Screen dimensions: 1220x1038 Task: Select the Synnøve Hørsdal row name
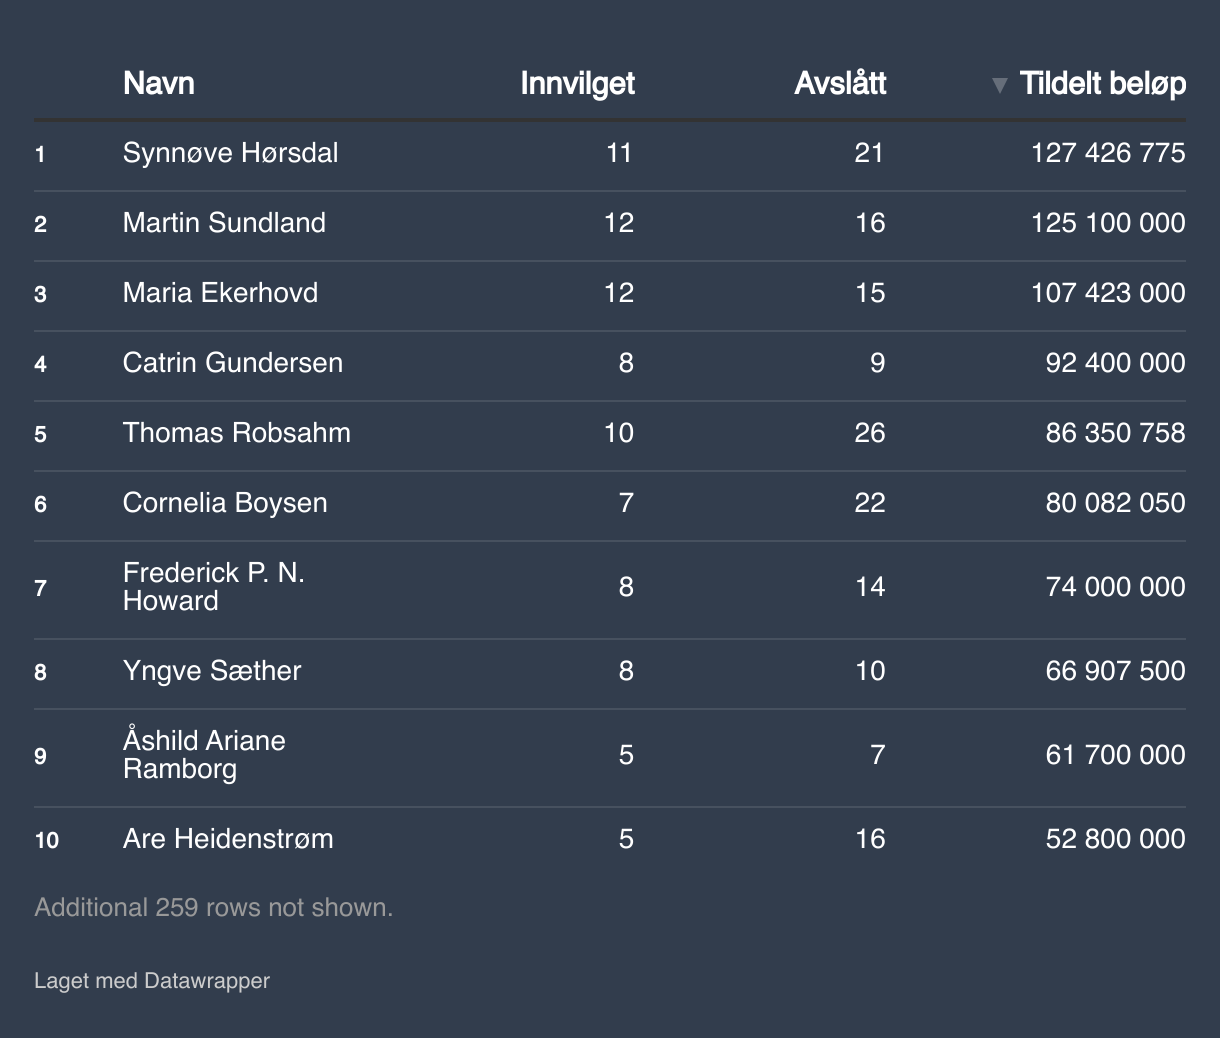point(230,153)
